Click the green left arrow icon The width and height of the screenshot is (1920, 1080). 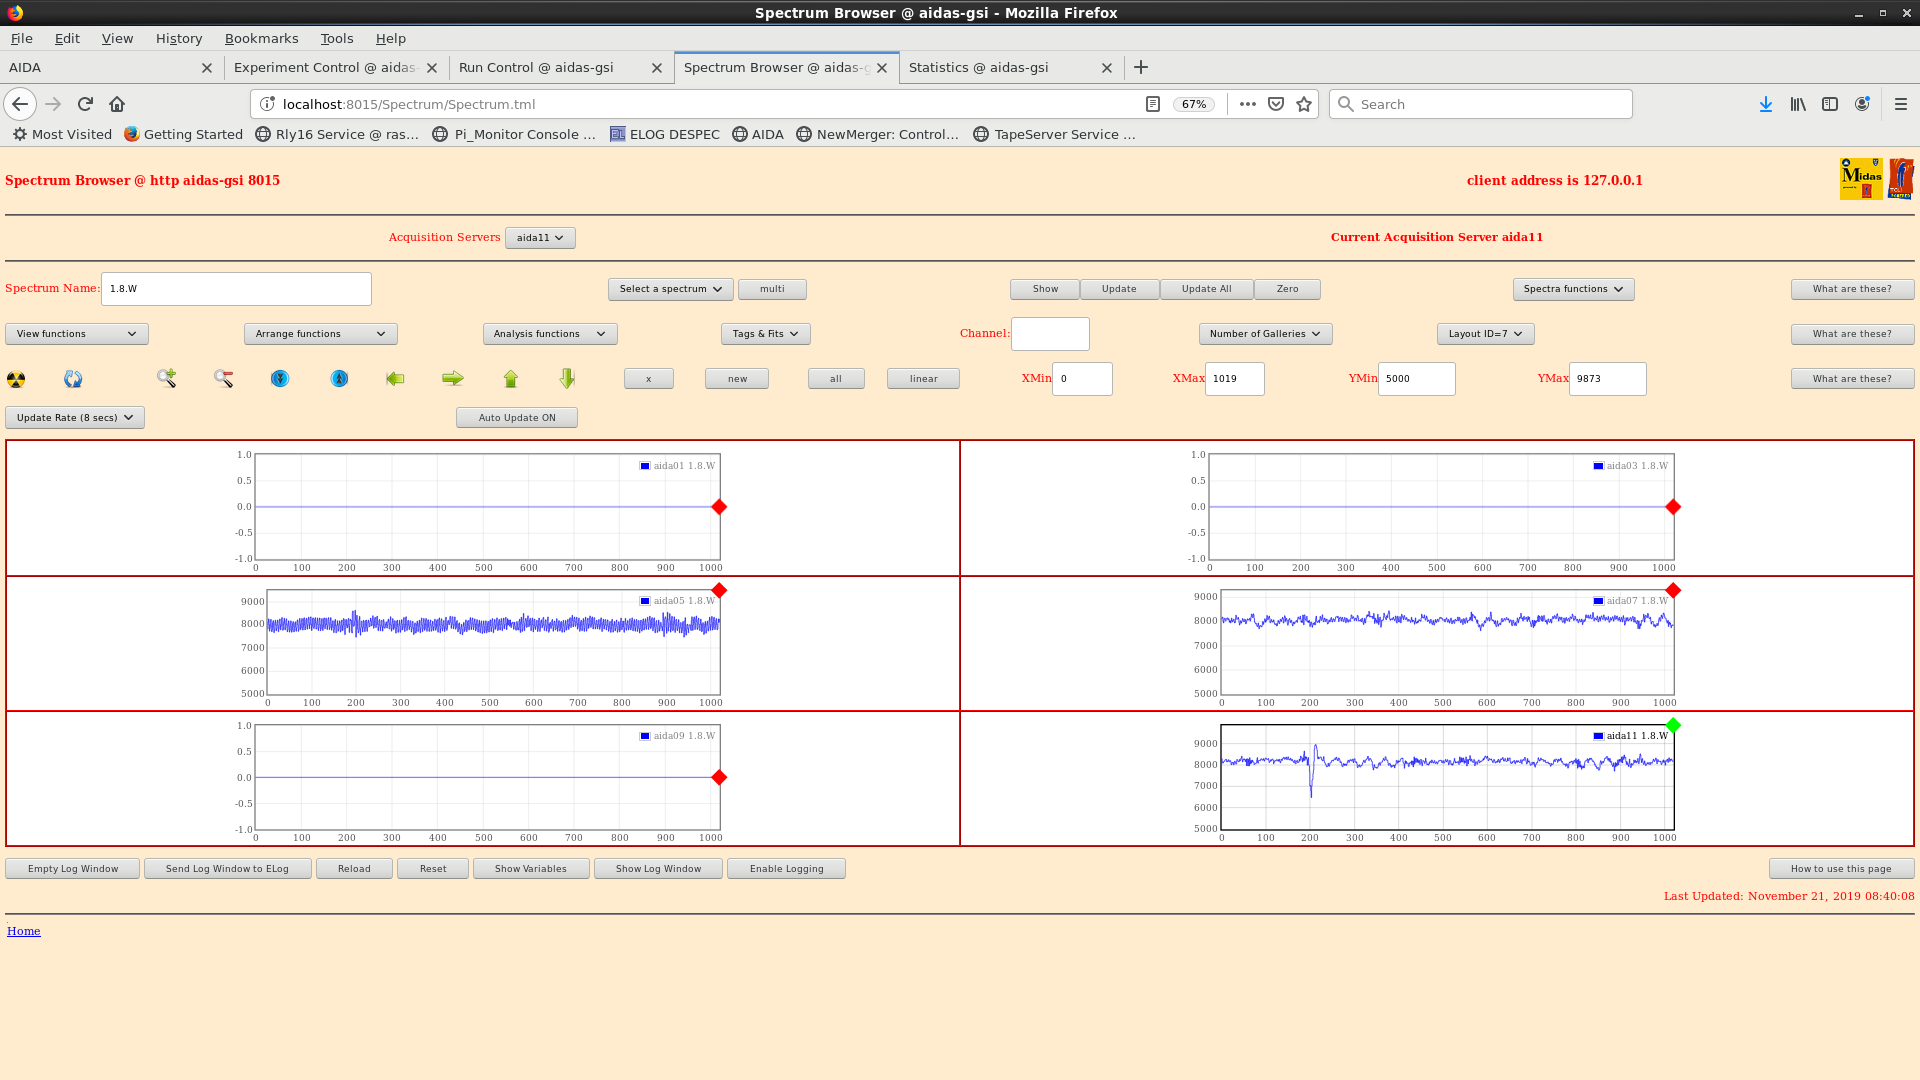[x=395, y=378]
